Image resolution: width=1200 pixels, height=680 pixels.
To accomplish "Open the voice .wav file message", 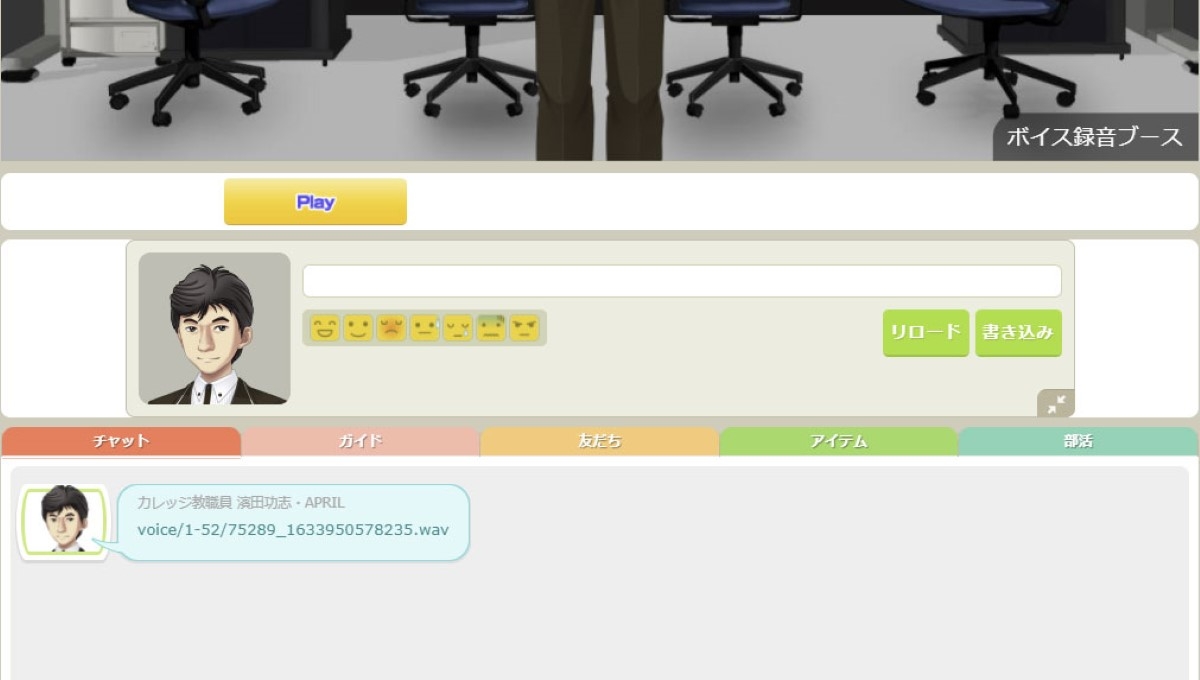I will (x=293, y=530).
